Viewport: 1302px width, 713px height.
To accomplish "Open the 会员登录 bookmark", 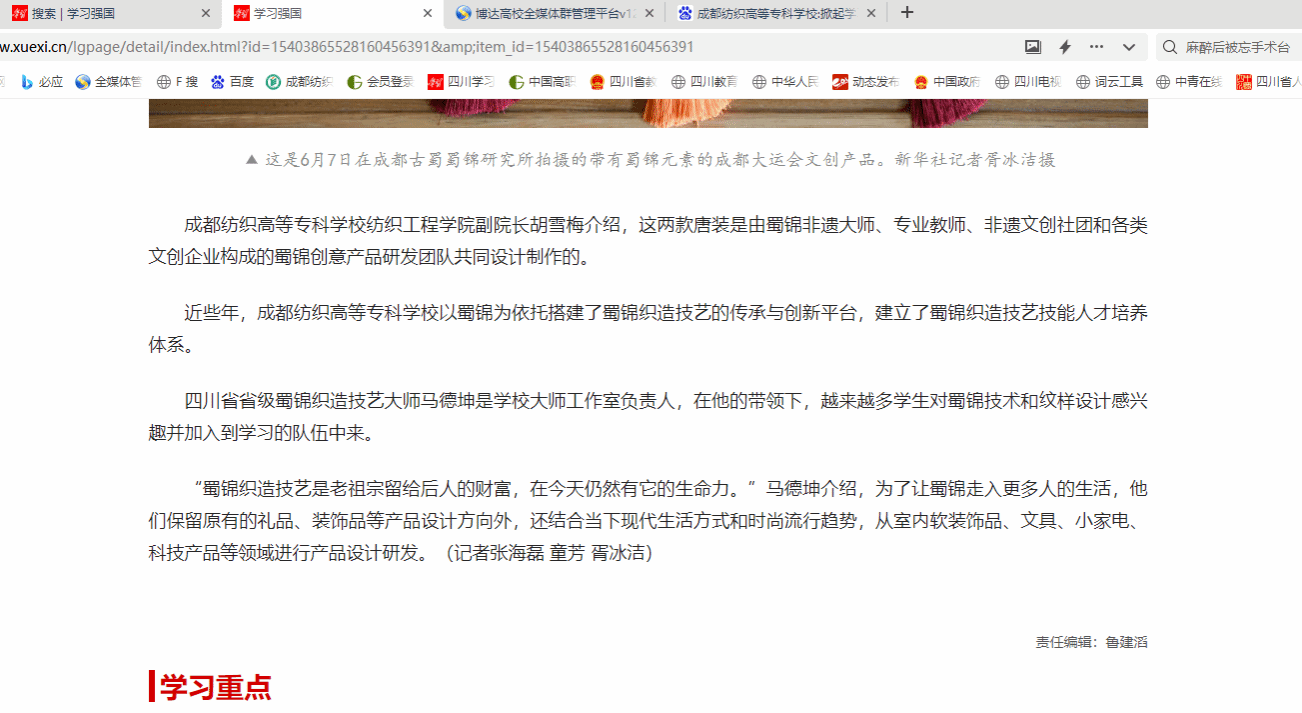I will [380, 82].
